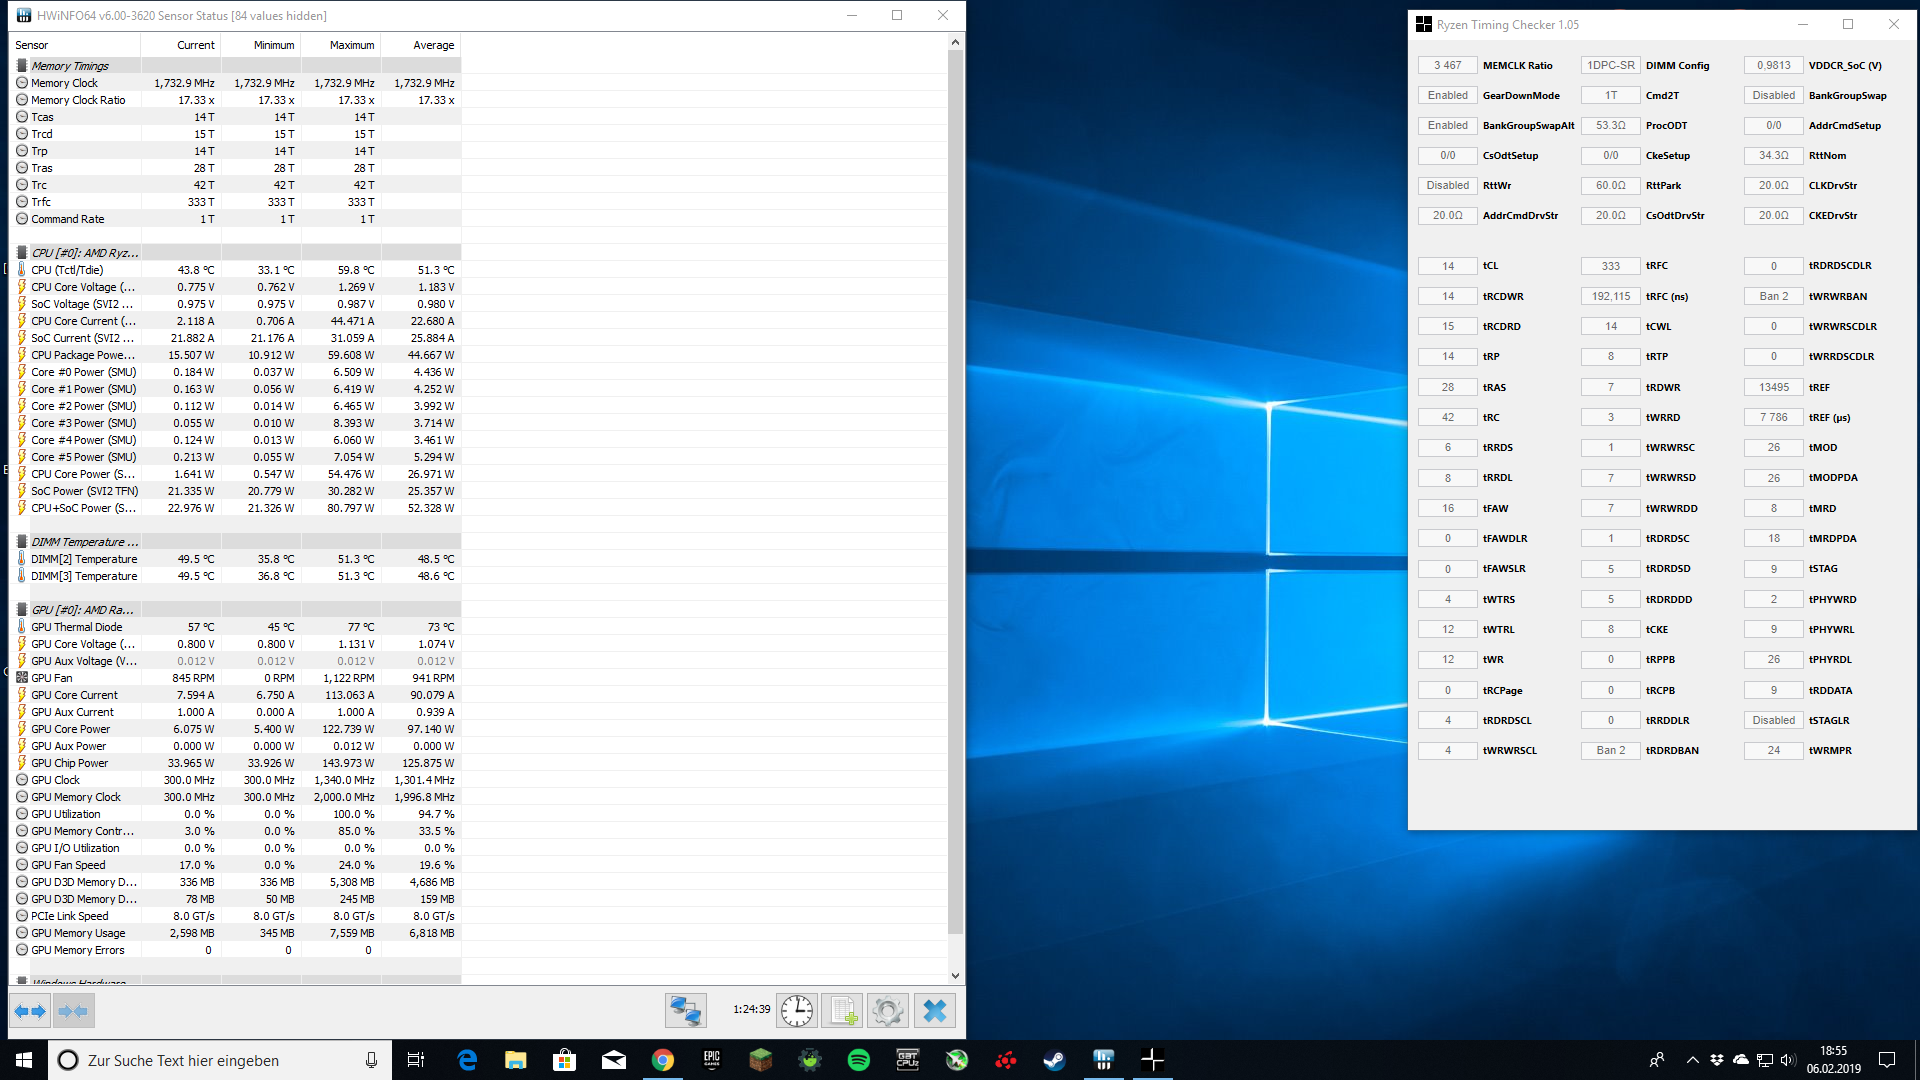
Task: Open the HWiNFO sensor settings gear
Action: pos(887,1011)
